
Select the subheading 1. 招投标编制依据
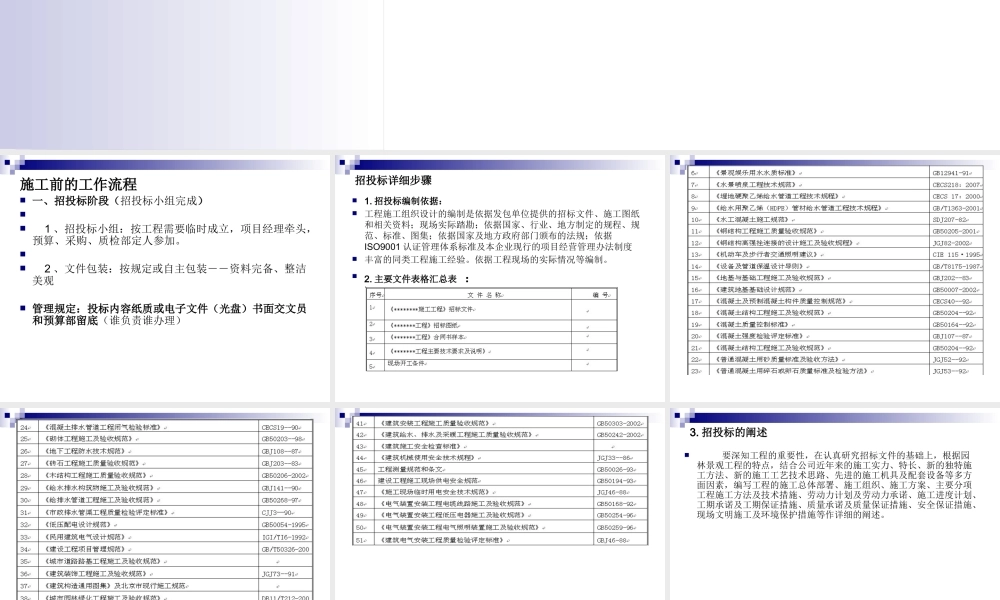pos(404,201)
